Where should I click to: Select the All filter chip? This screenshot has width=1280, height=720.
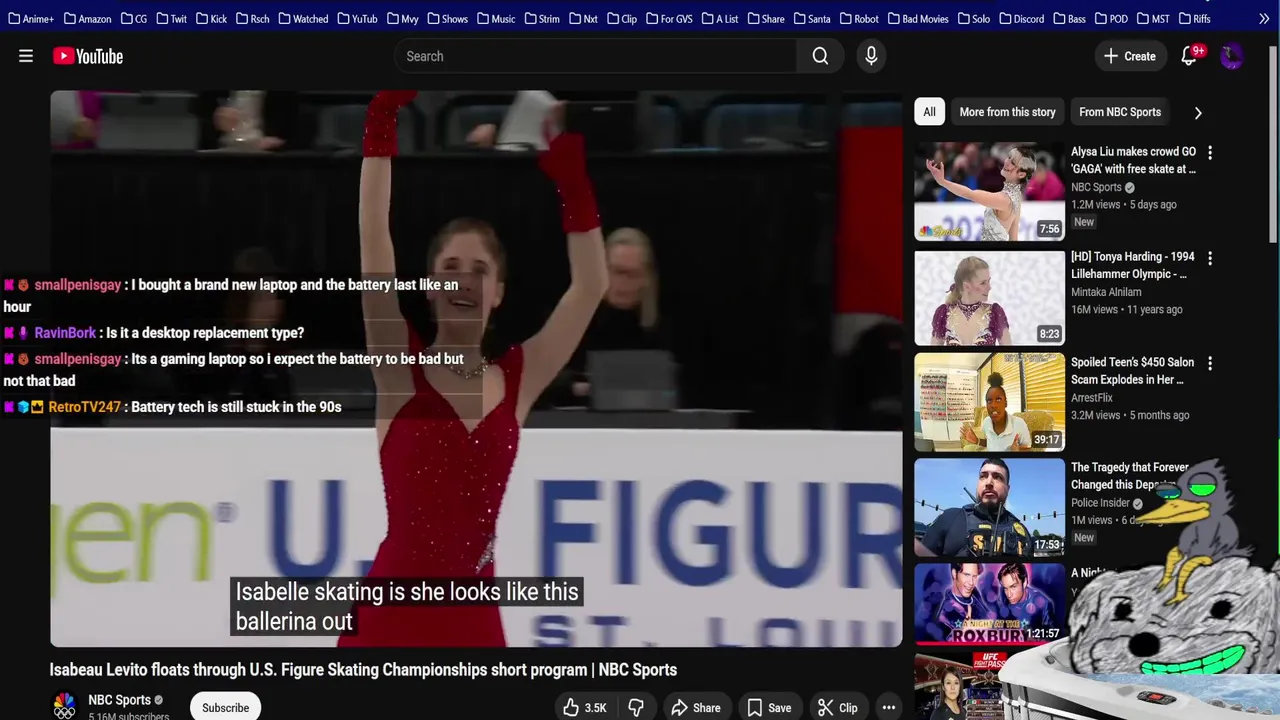point(929,112)
